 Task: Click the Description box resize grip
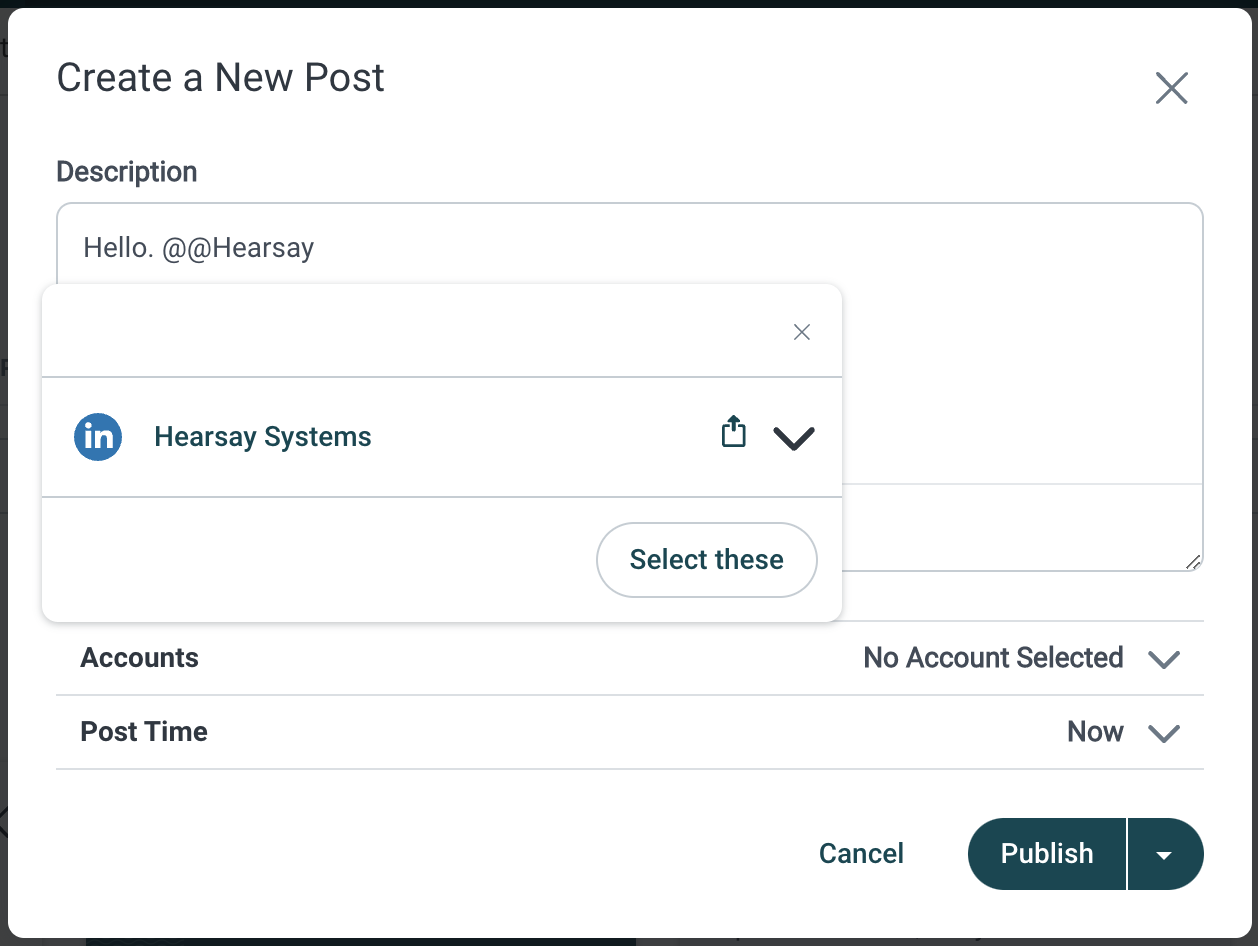coord(1193,562)
